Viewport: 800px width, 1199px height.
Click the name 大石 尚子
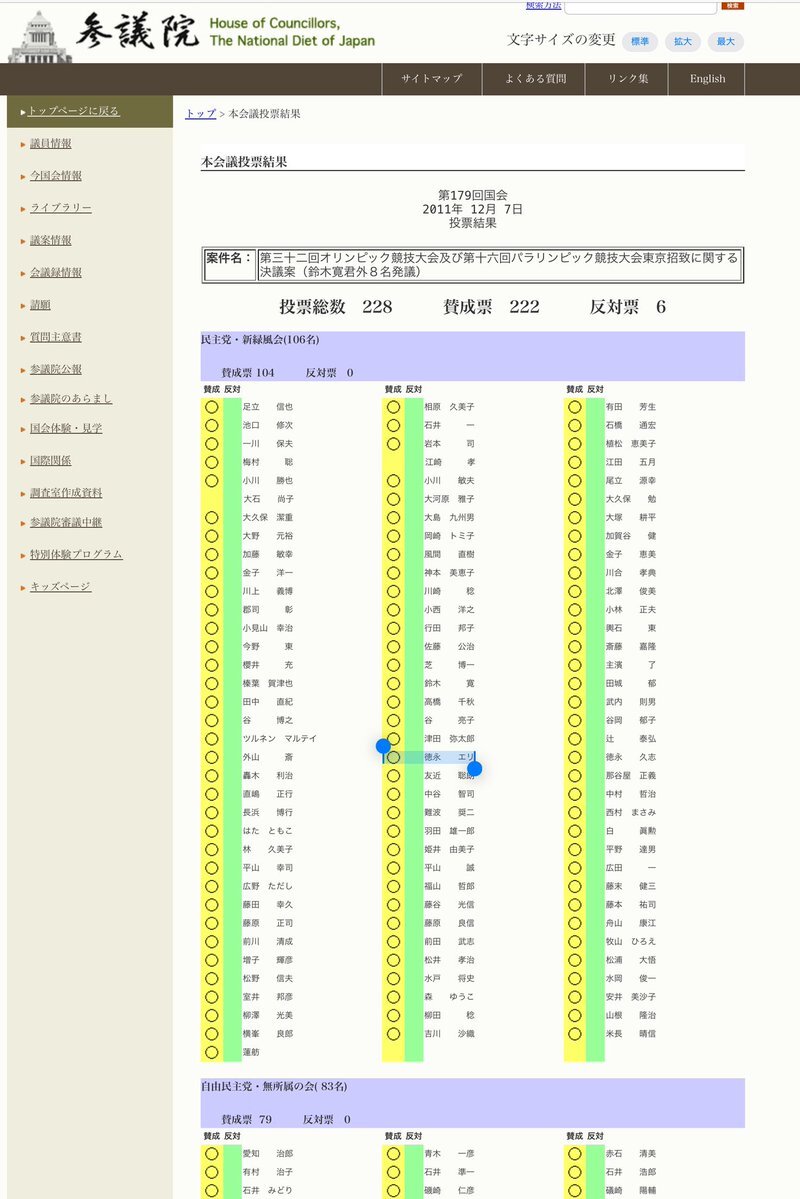click(268, 499)
